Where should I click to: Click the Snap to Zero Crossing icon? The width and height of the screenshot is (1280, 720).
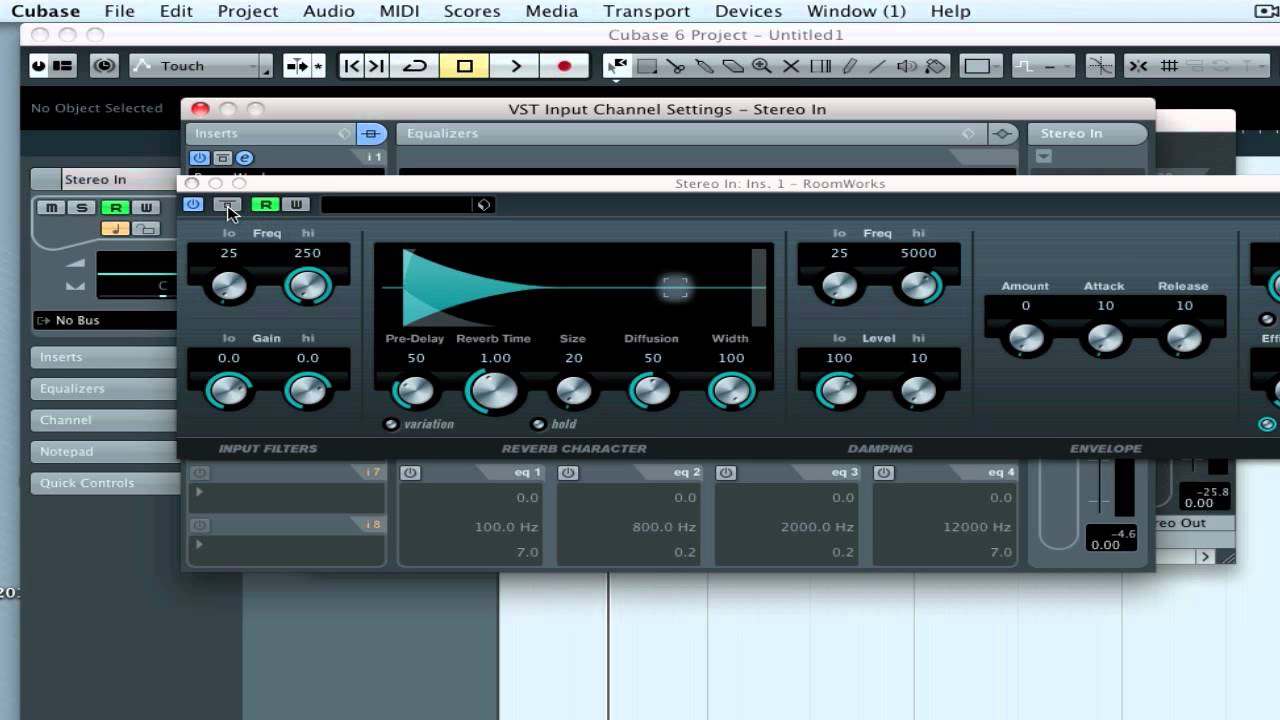click(x=1100, y=66)
